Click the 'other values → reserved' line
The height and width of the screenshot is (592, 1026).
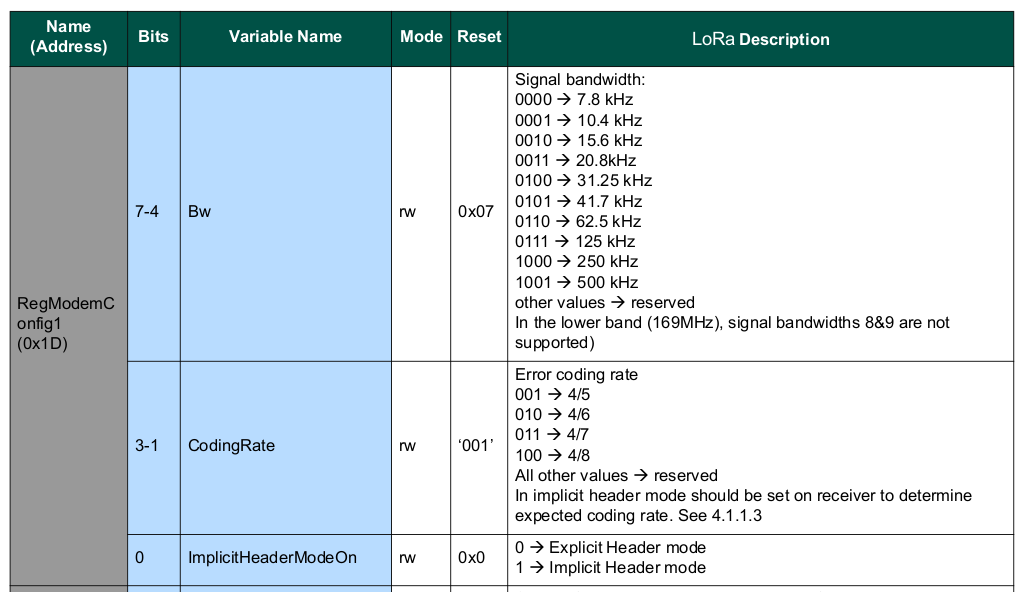(605, 303)
